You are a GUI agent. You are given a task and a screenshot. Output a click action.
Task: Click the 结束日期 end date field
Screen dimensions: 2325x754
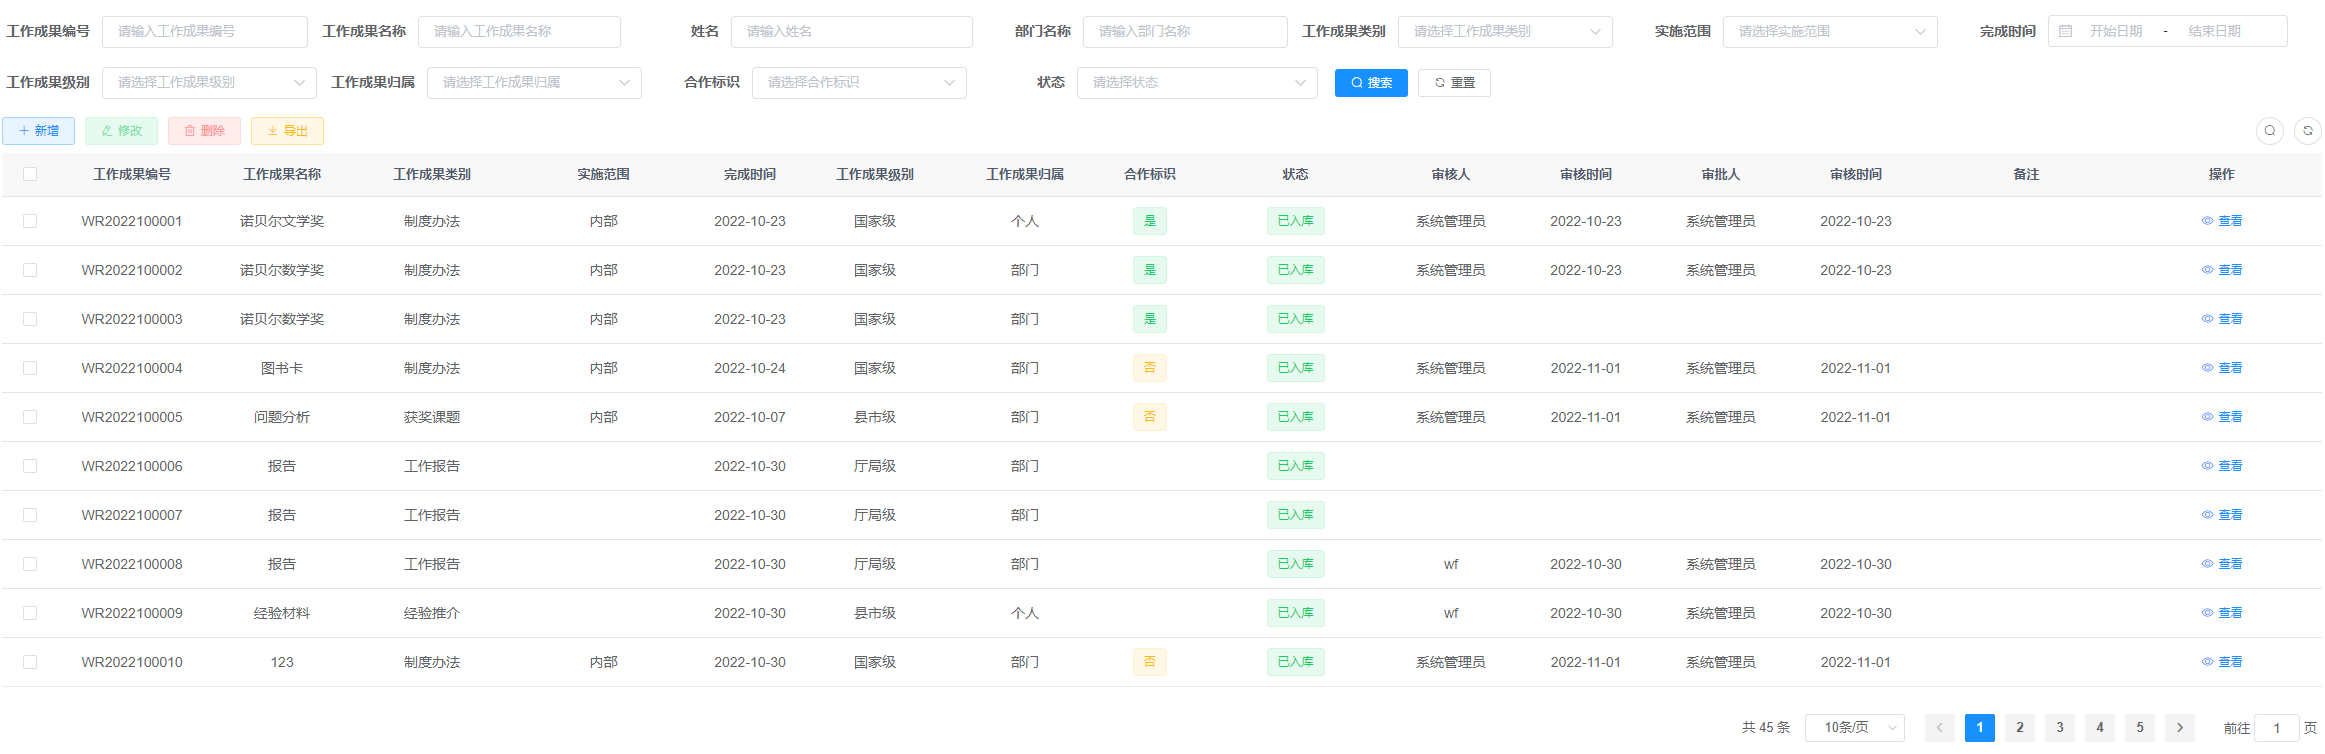click(x=2214, y=32)
